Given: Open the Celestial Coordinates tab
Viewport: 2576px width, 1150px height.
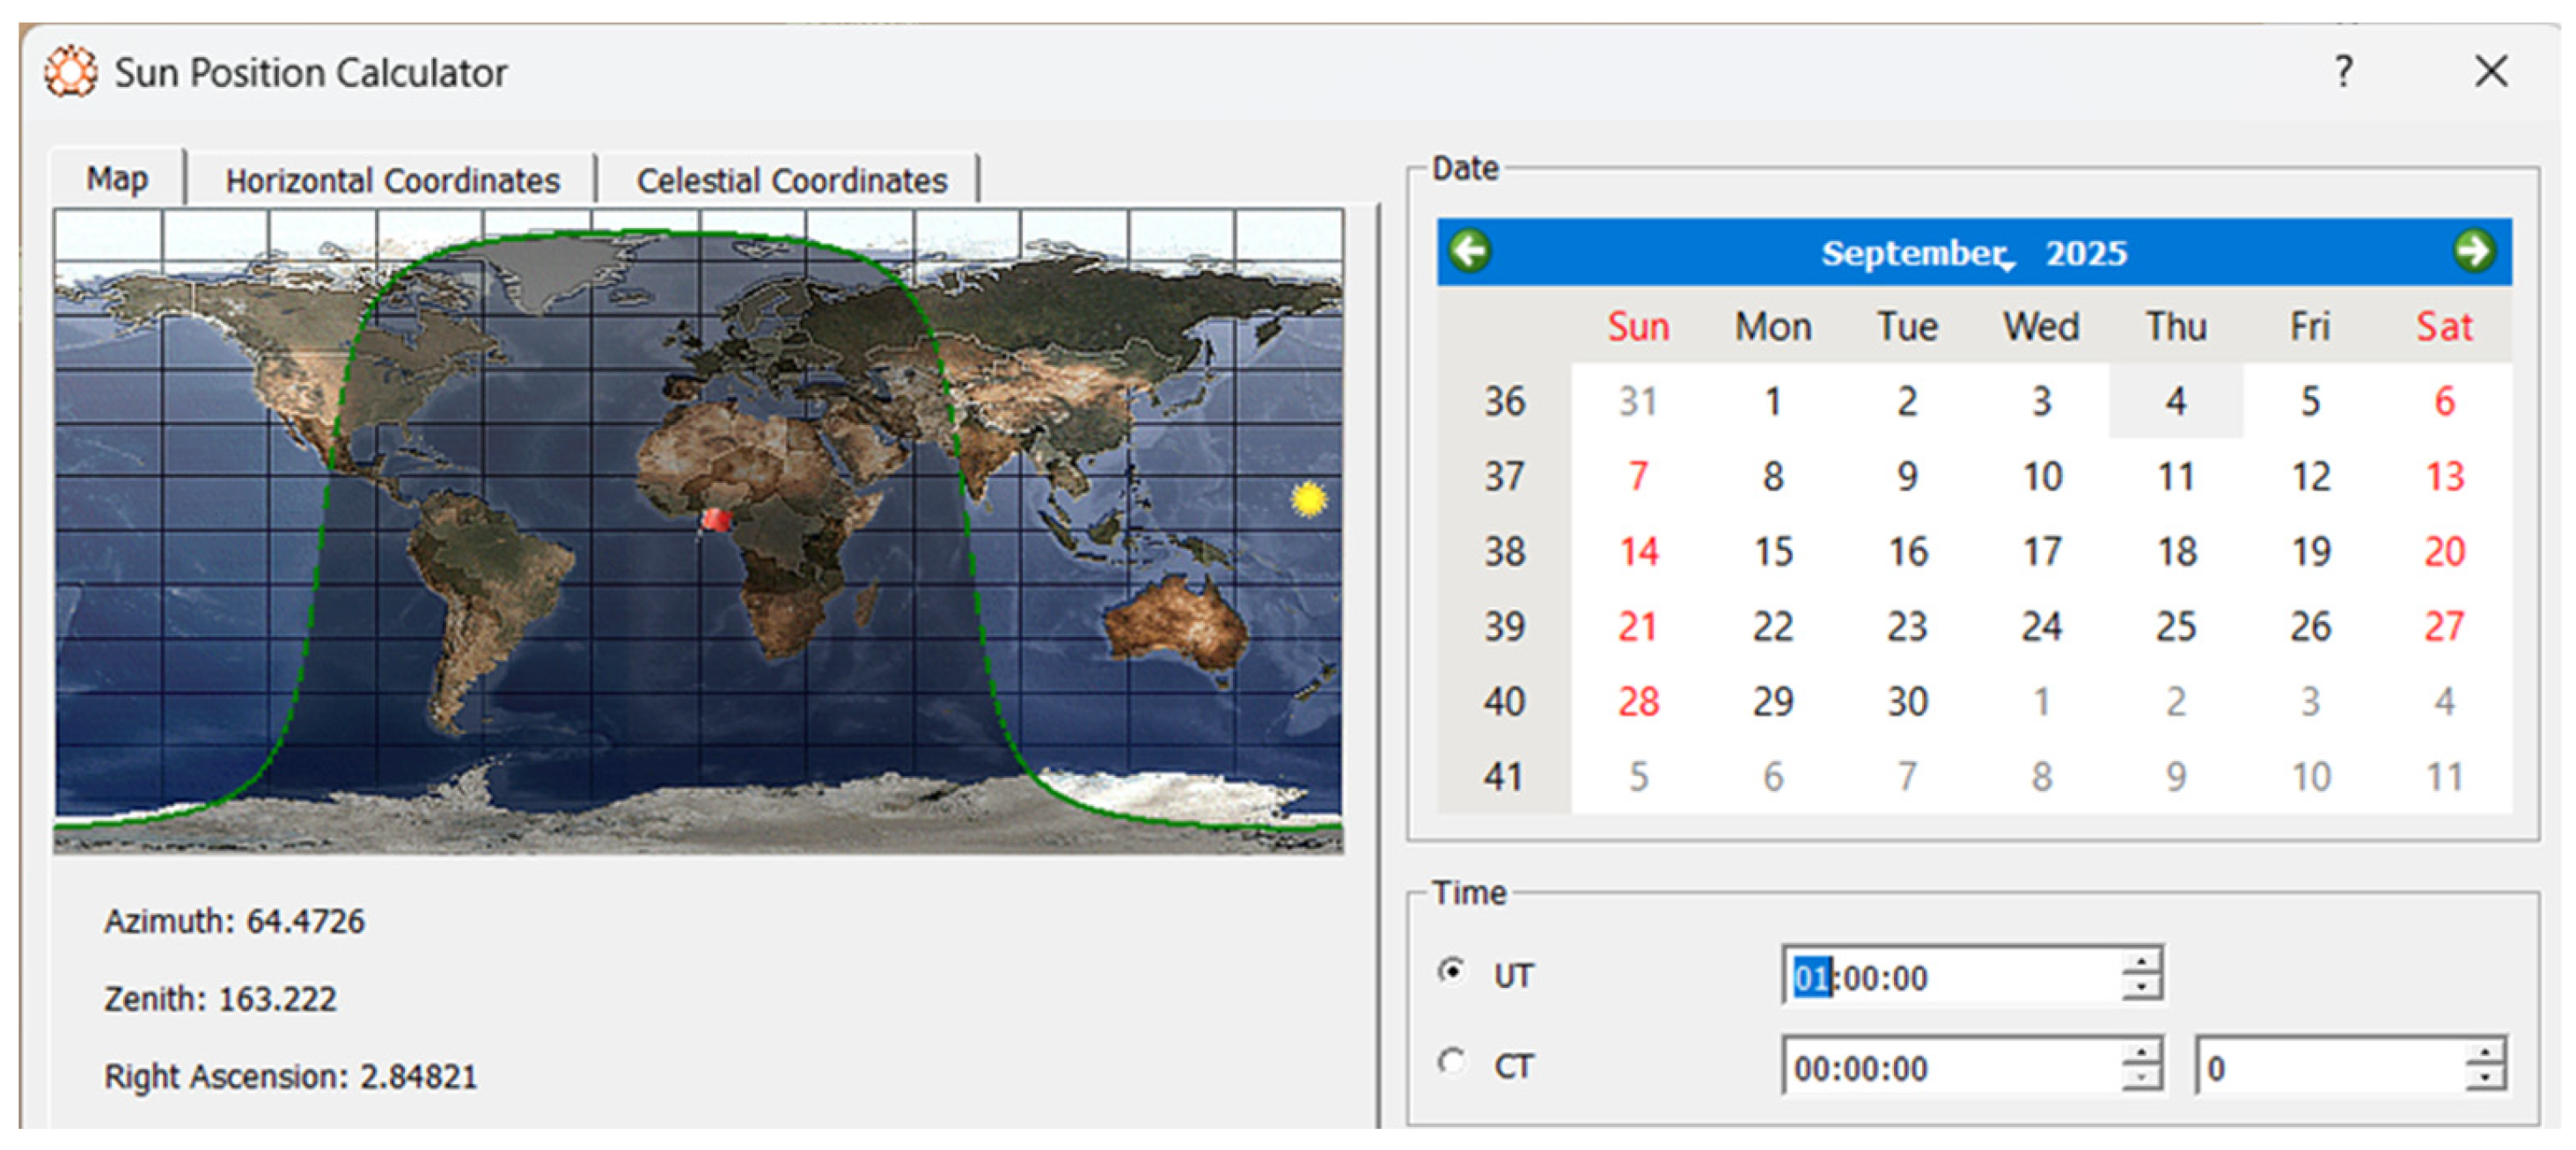Looking at the screenshot, I should click(791, 180).
